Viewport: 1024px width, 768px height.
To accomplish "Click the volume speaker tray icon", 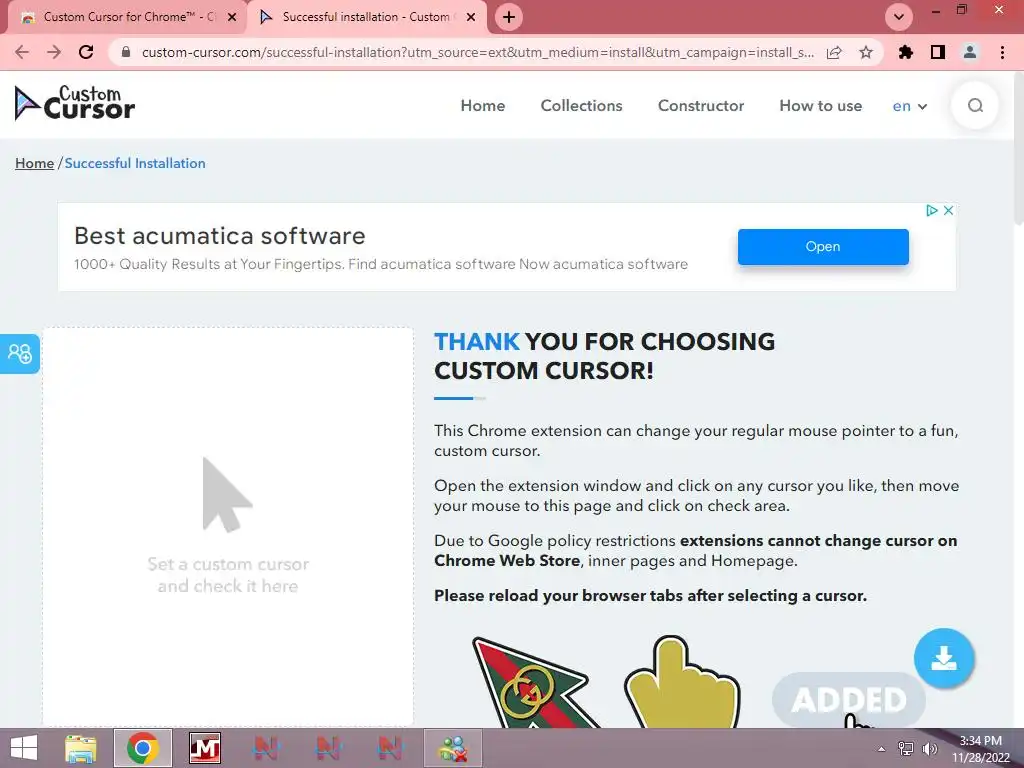I will [929, 749].
